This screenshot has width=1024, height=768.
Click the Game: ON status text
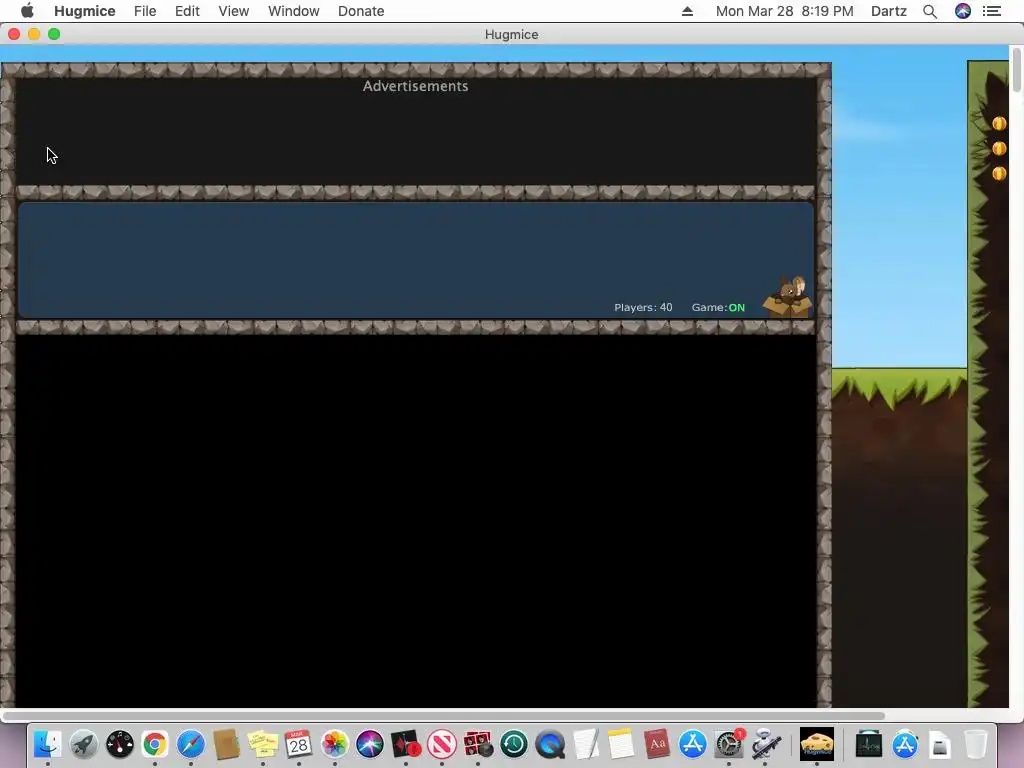(718, 308)
